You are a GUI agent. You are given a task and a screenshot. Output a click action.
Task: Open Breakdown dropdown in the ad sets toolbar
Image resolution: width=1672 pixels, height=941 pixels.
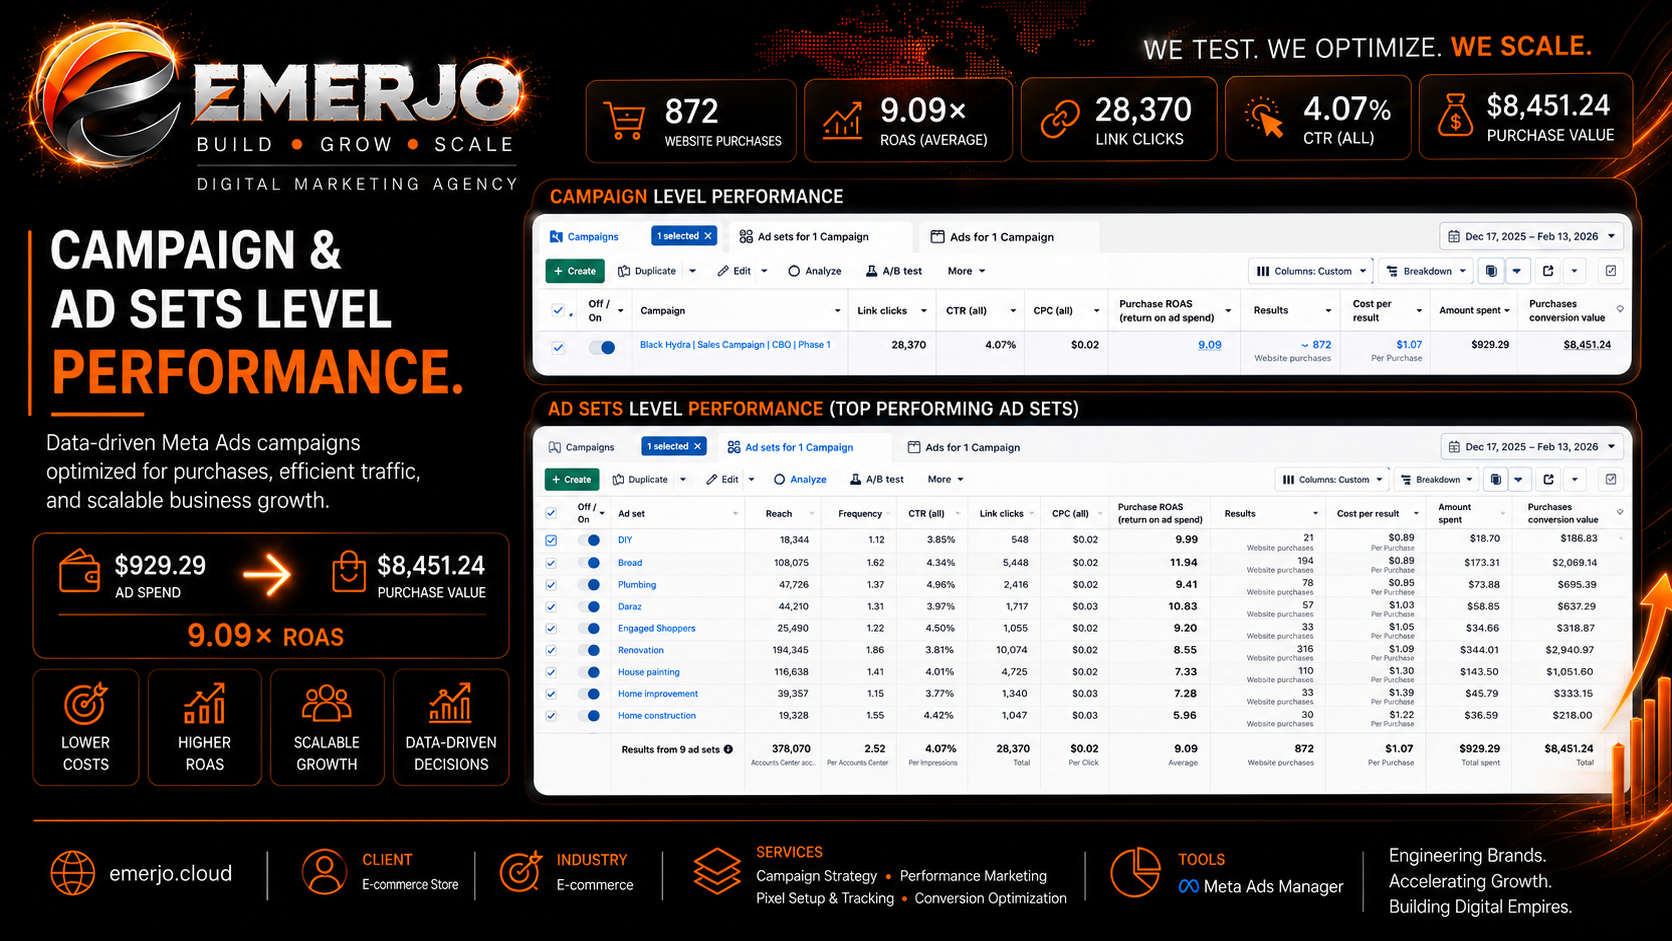[x=1436, y=479]
